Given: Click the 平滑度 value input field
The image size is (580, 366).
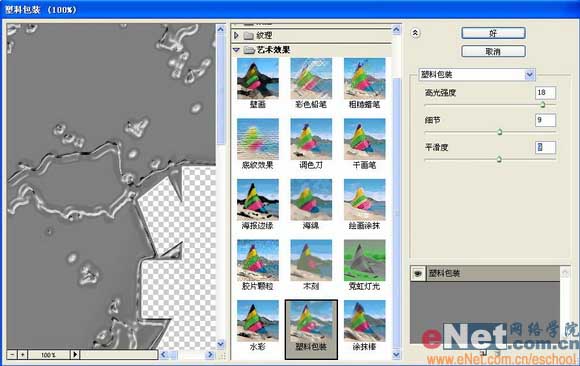Looking at the screenshot, I should [546, 147].
